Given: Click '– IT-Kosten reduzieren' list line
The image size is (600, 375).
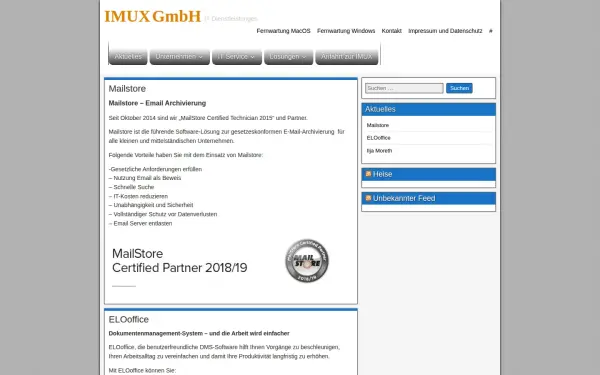Looking at the screenshot, I should pos(138,196).
